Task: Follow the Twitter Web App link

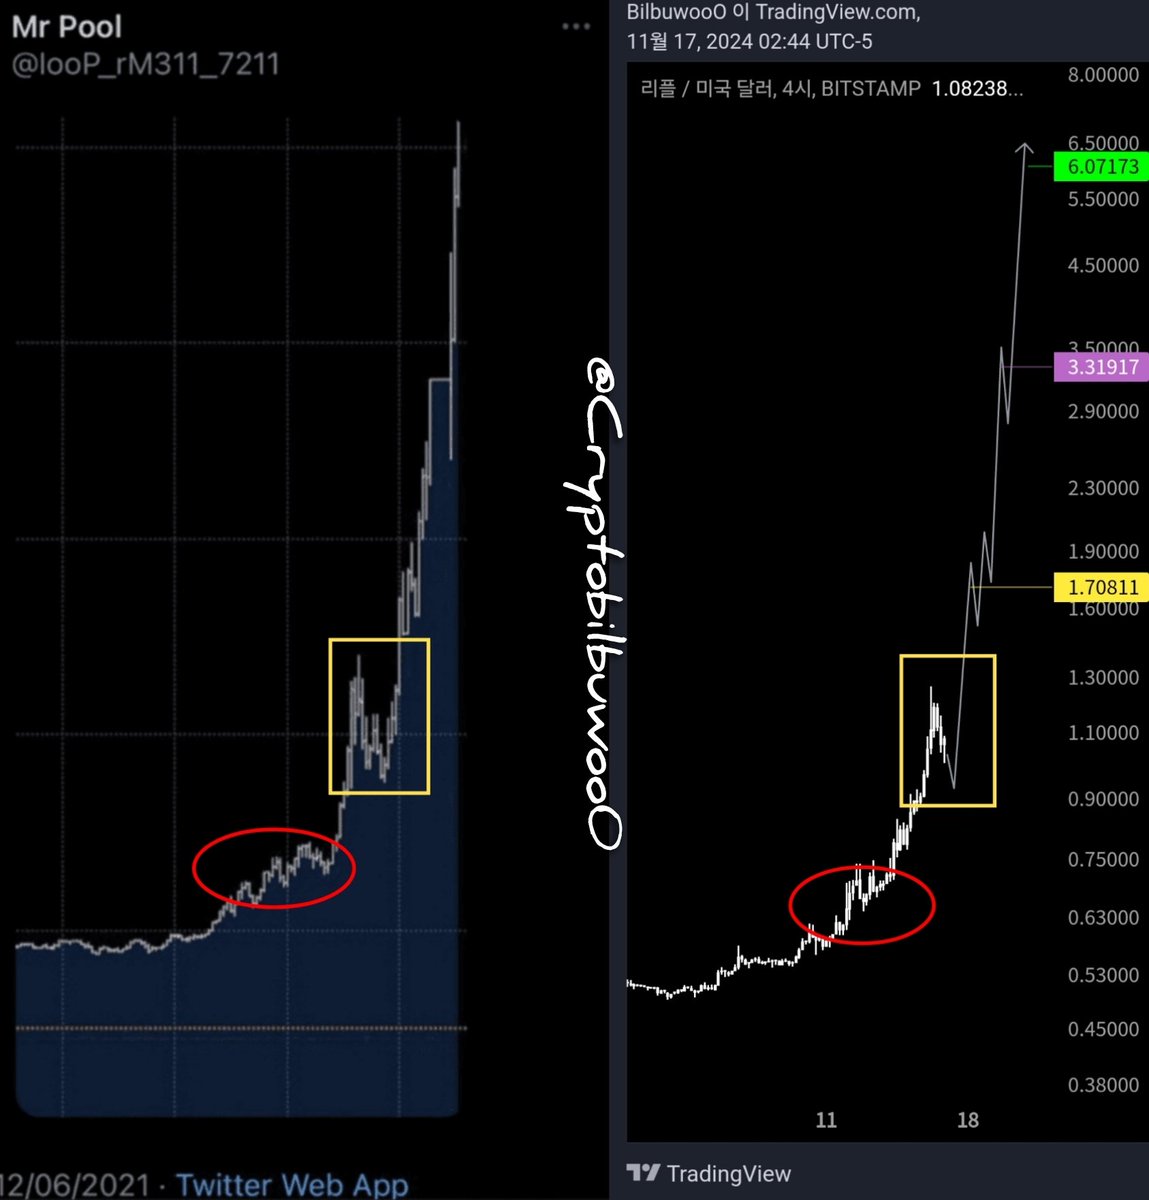Action: pos(293,1185)
